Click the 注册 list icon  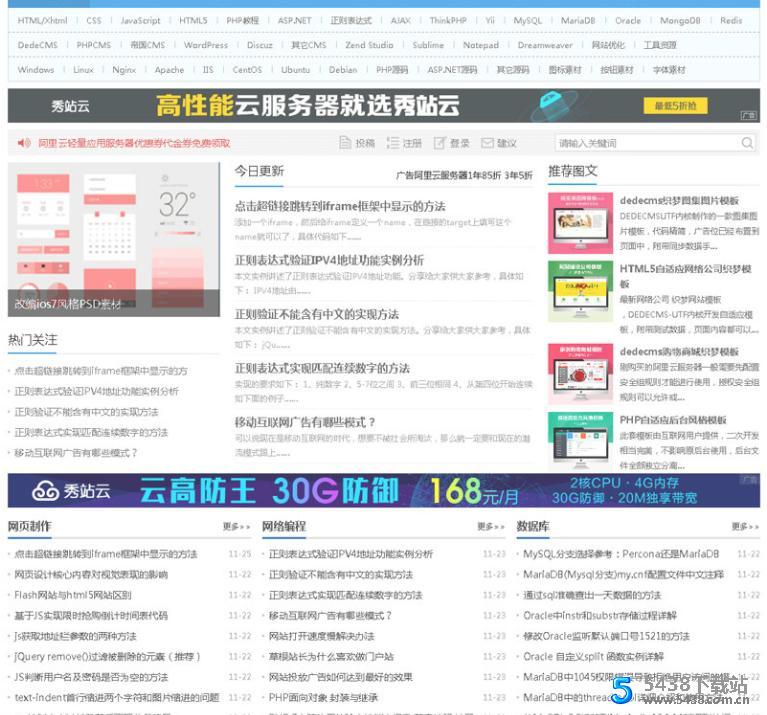(x=392, y=143)
